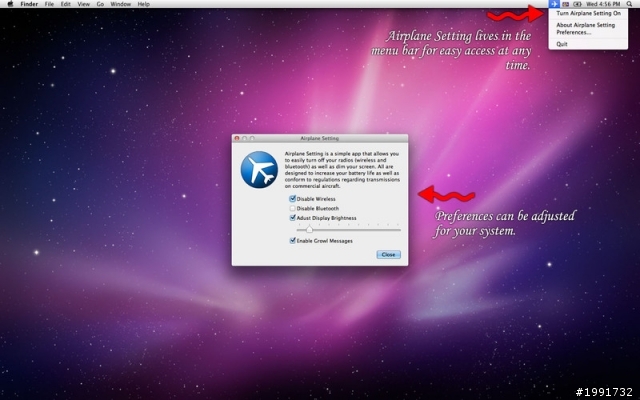Click the red close window button of dialog

point(237,138)
